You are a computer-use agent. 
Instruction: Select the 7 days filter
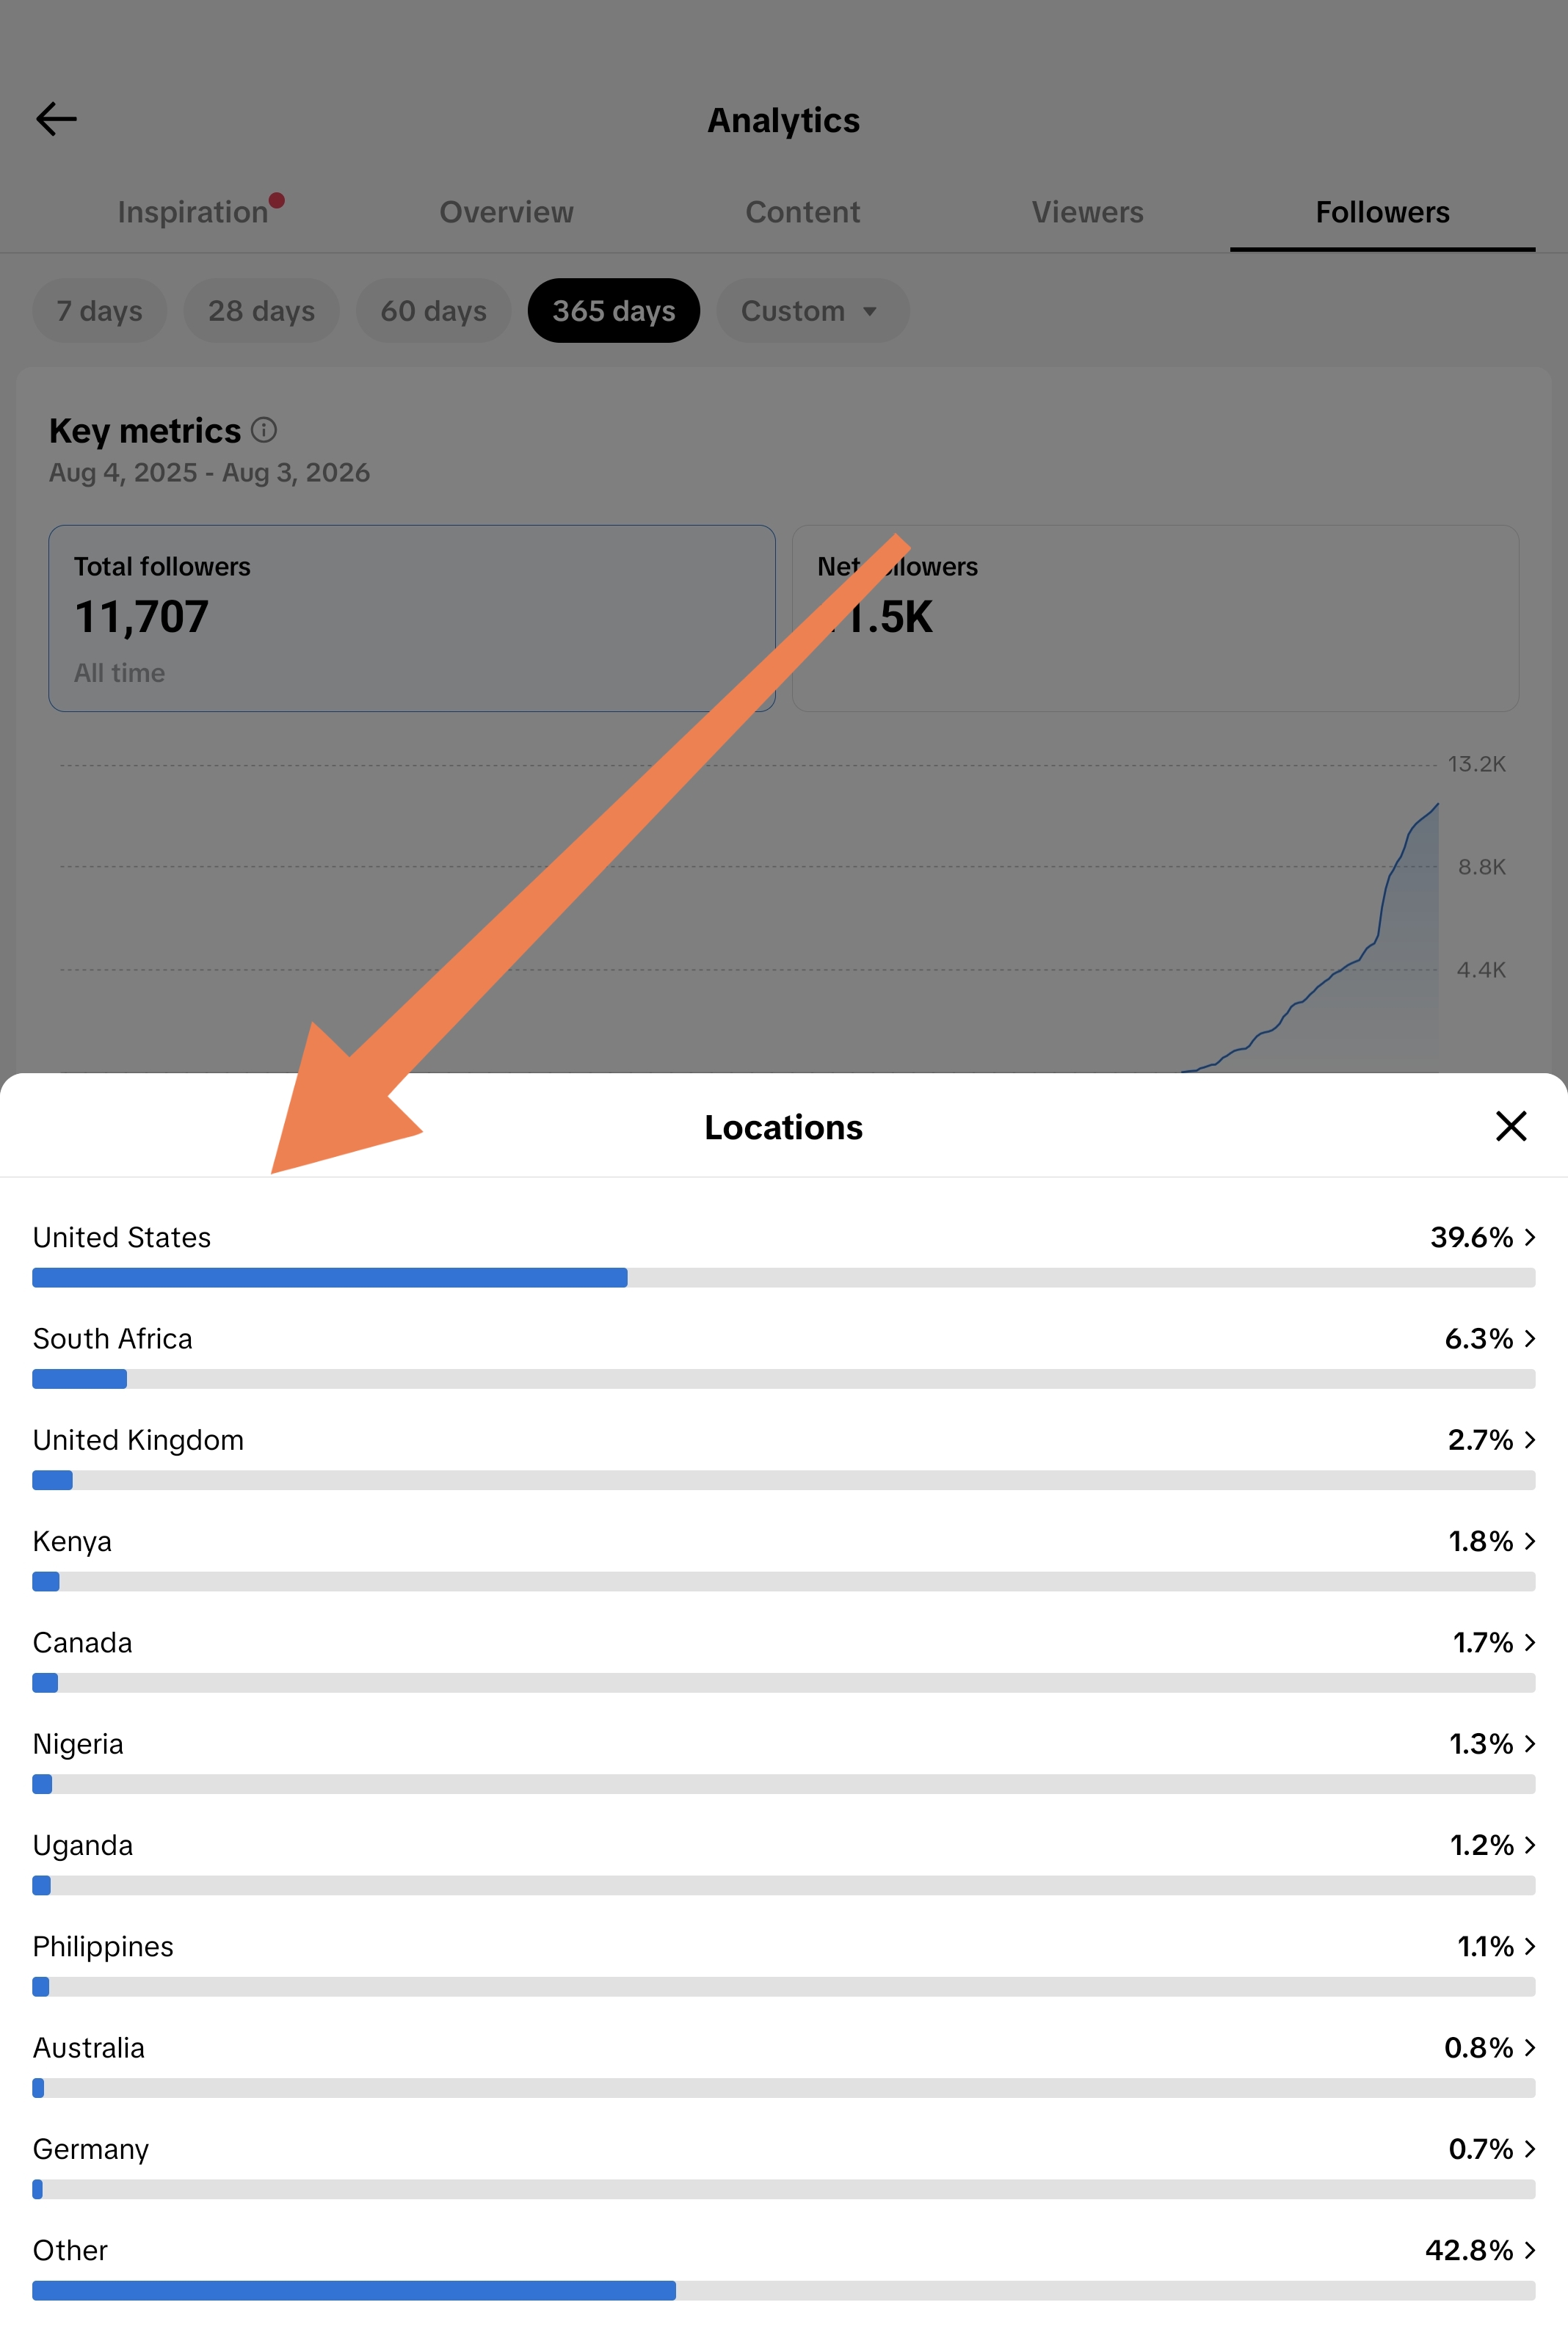[x=99, y=311]
